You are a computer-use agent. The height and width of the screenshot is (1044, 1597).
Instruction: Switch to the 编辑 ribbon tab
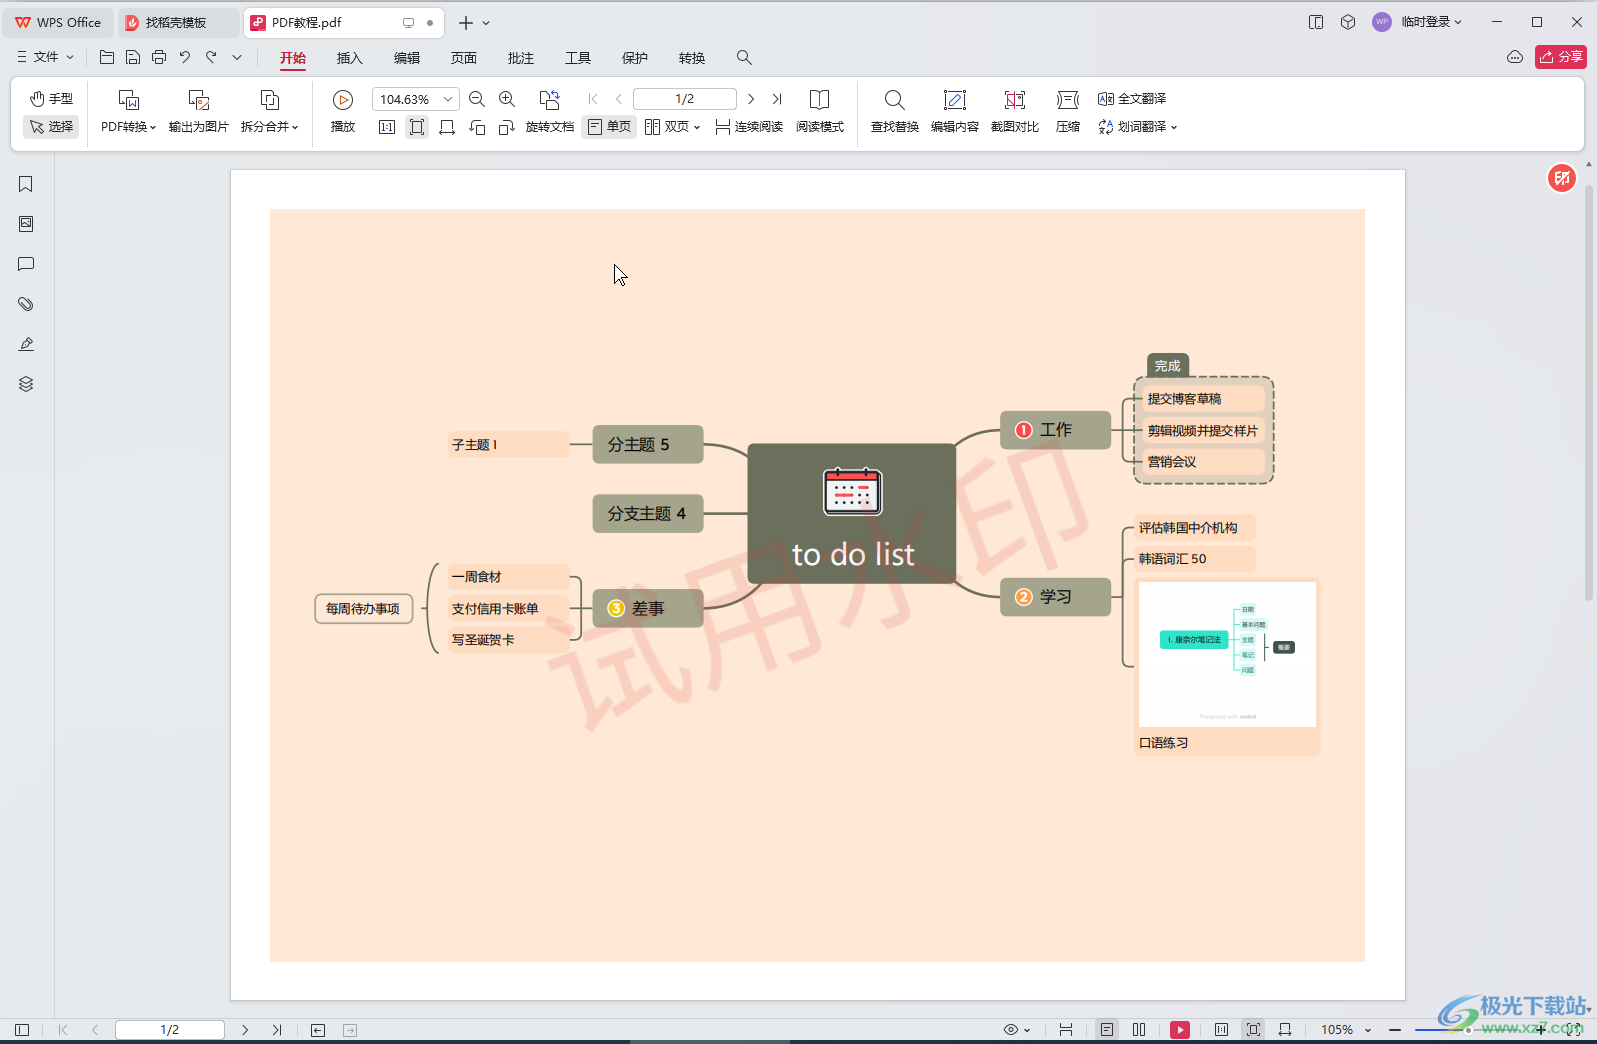point(407,58)
